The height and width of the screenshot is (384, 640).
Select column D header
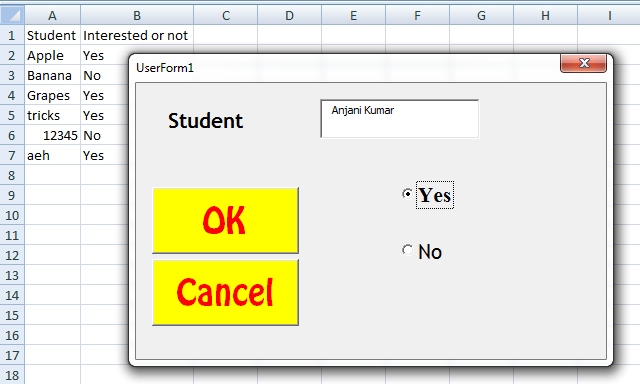tap(289, 16)
